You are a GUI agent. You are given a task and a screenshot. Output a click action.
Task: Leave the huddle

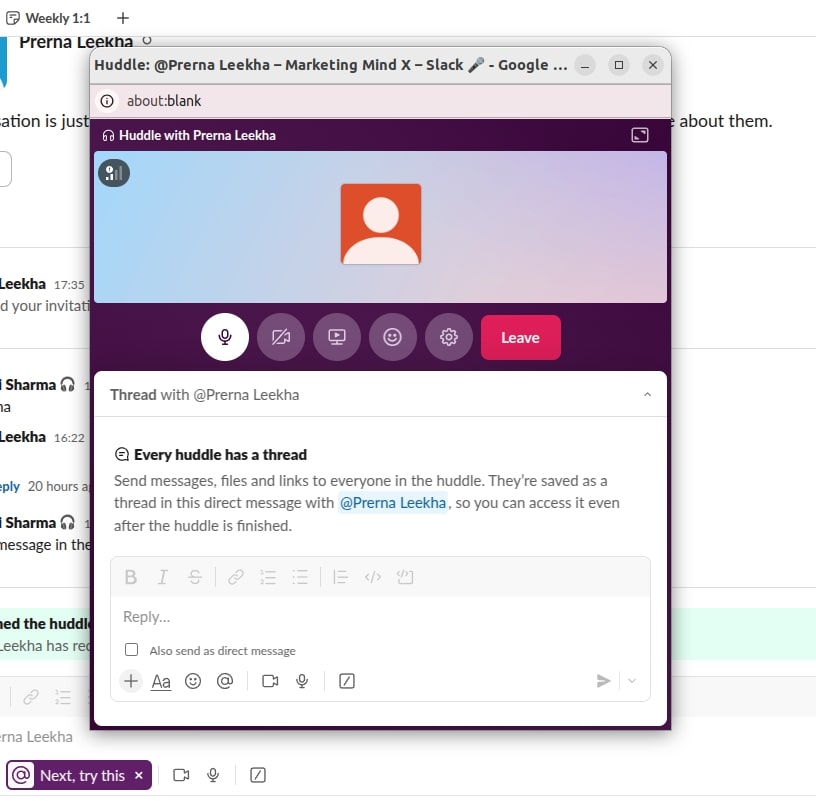click(x=520, y=337)
